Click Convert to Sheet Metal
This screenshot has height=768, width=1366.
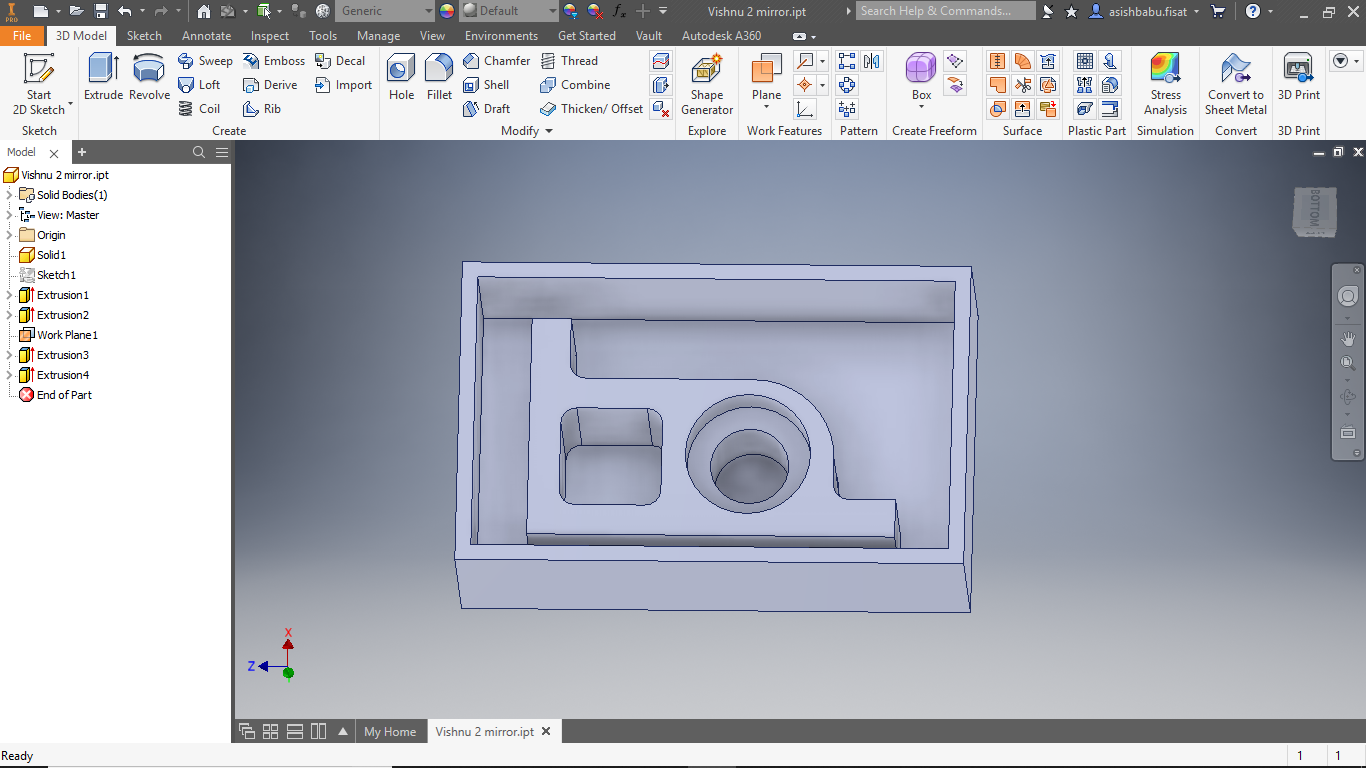pyautogui.click(x=1236, y=84)
